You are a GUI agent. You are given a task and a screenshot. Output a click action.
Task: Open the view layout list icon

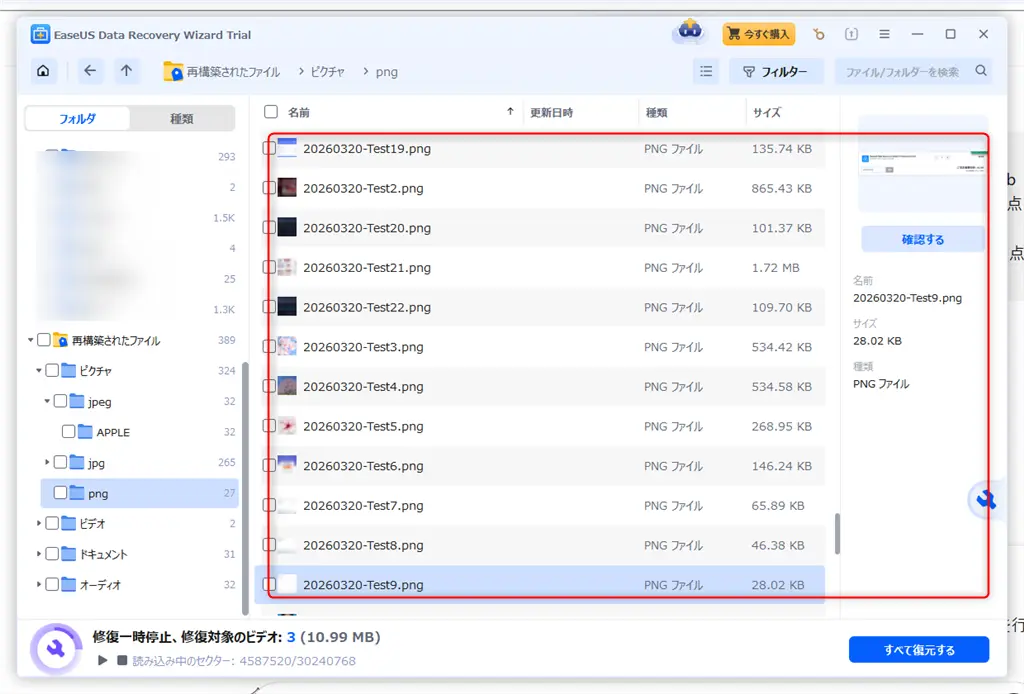706,71
